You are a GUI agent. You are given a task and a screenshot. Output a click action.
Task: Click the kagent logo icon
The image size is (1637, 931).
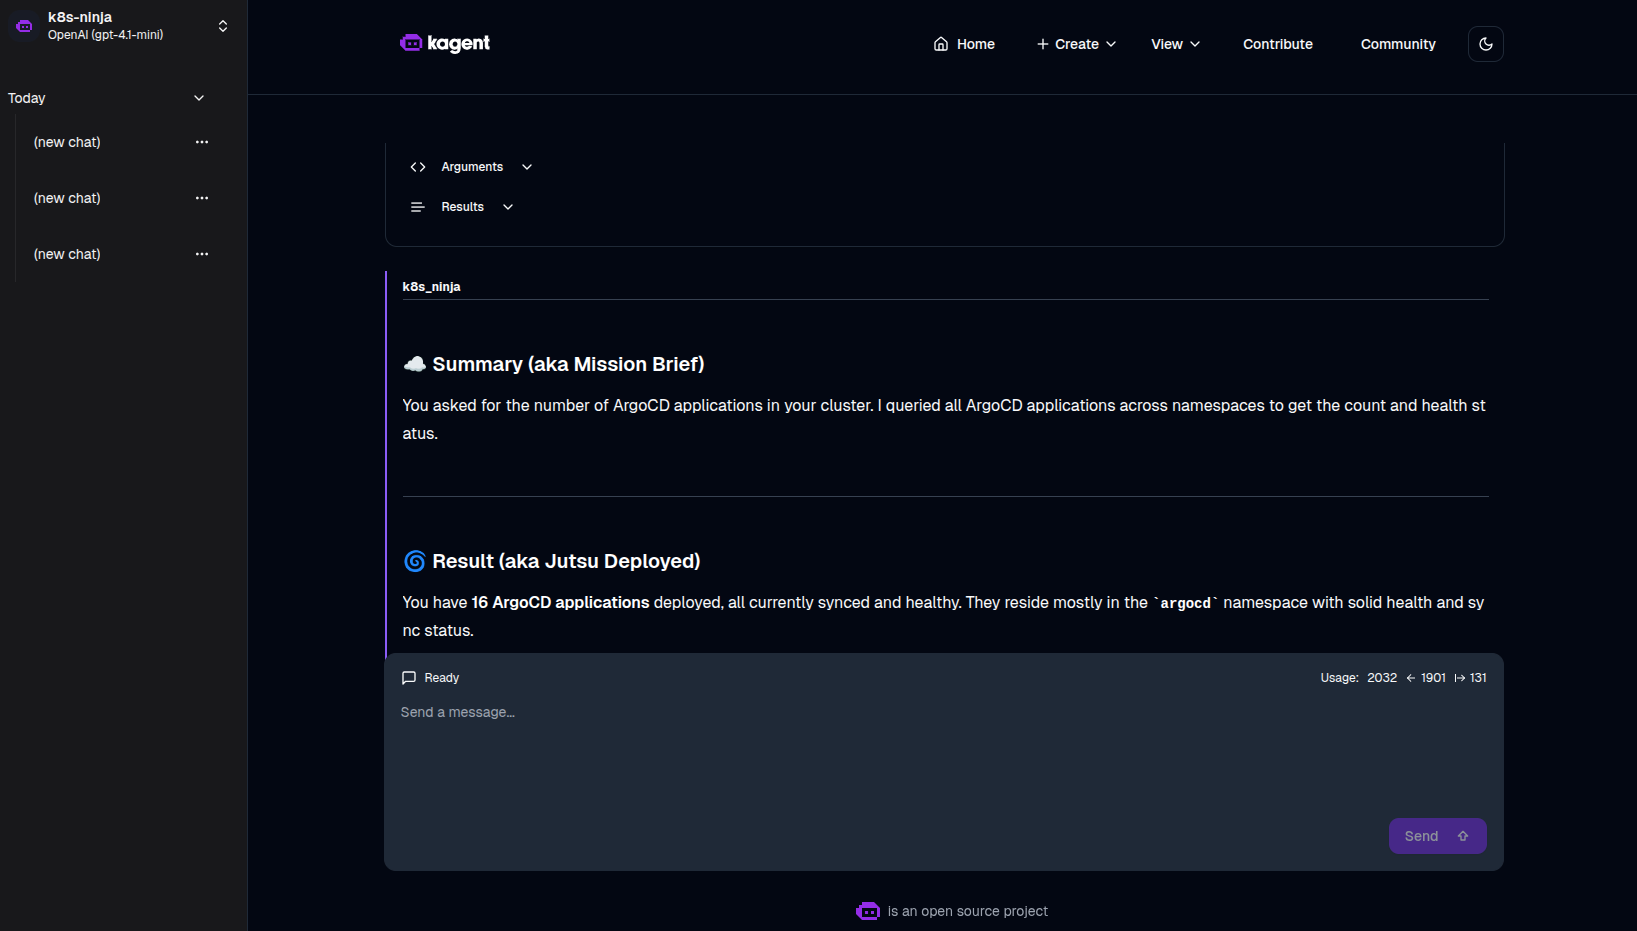411,43
